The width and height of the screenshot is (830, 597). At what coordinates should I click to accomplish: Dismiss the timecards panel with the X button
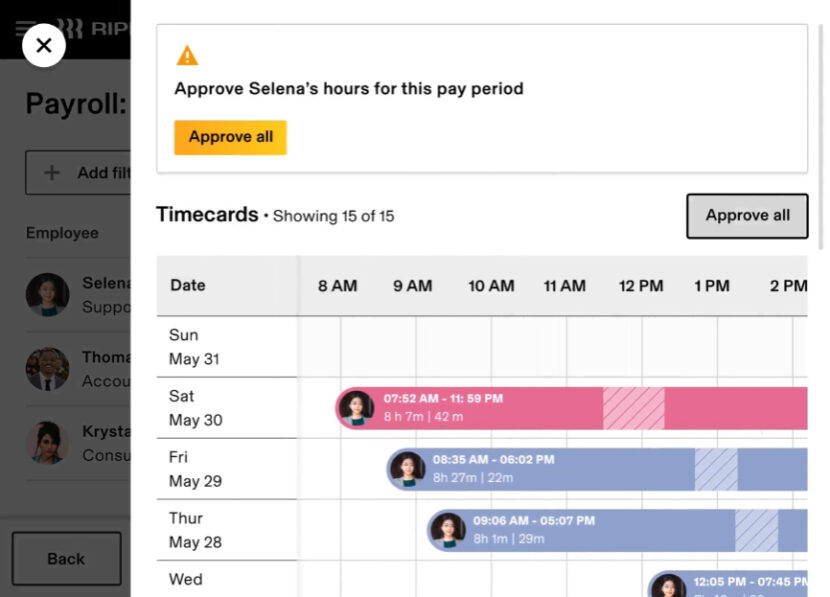click(x=44, y=45)
